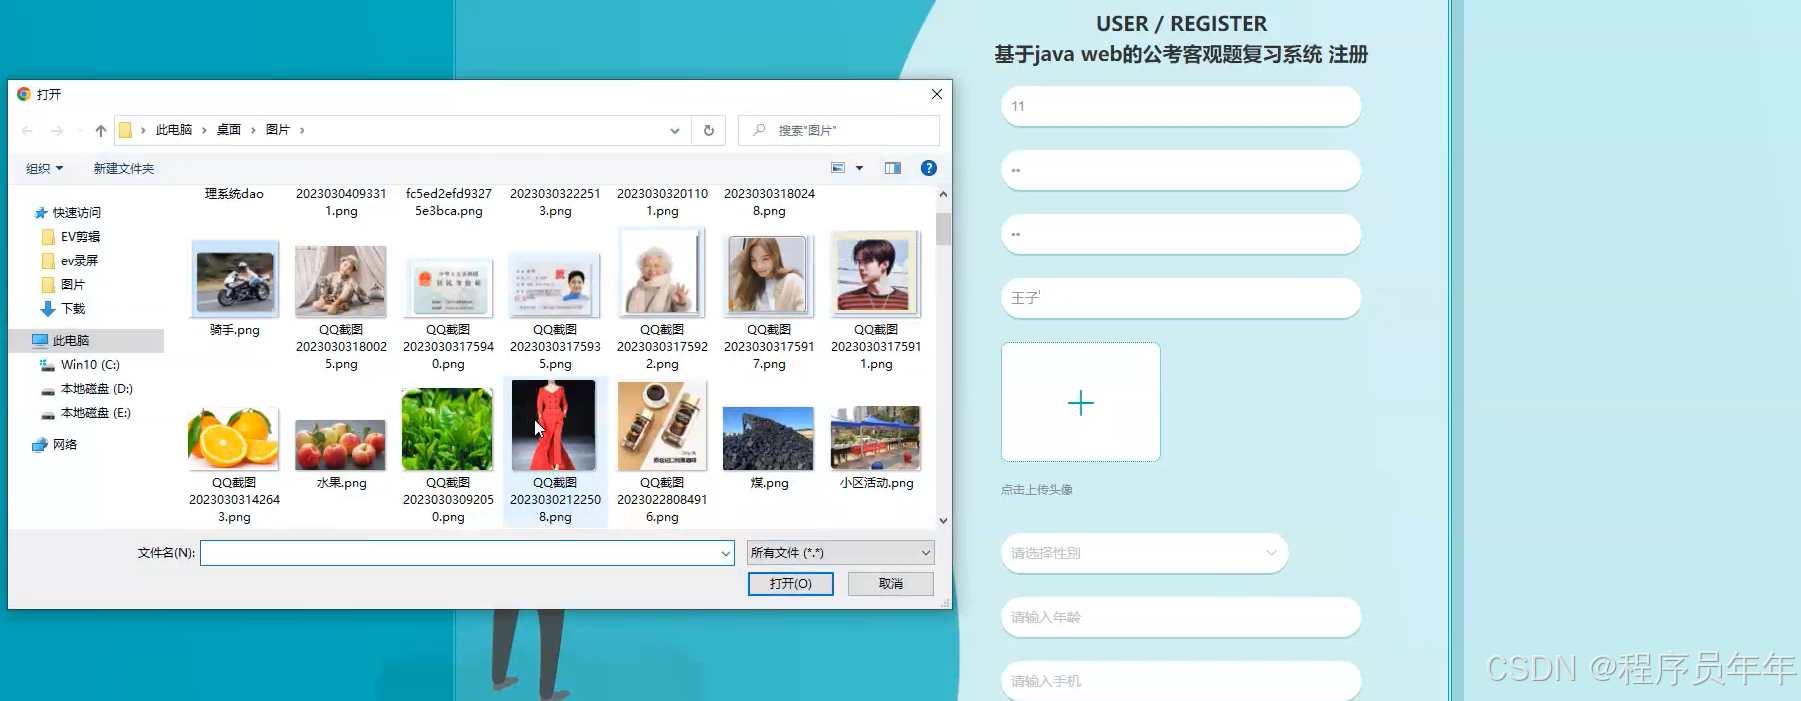Click the 请输入年龄 age field

[1181, 617]
